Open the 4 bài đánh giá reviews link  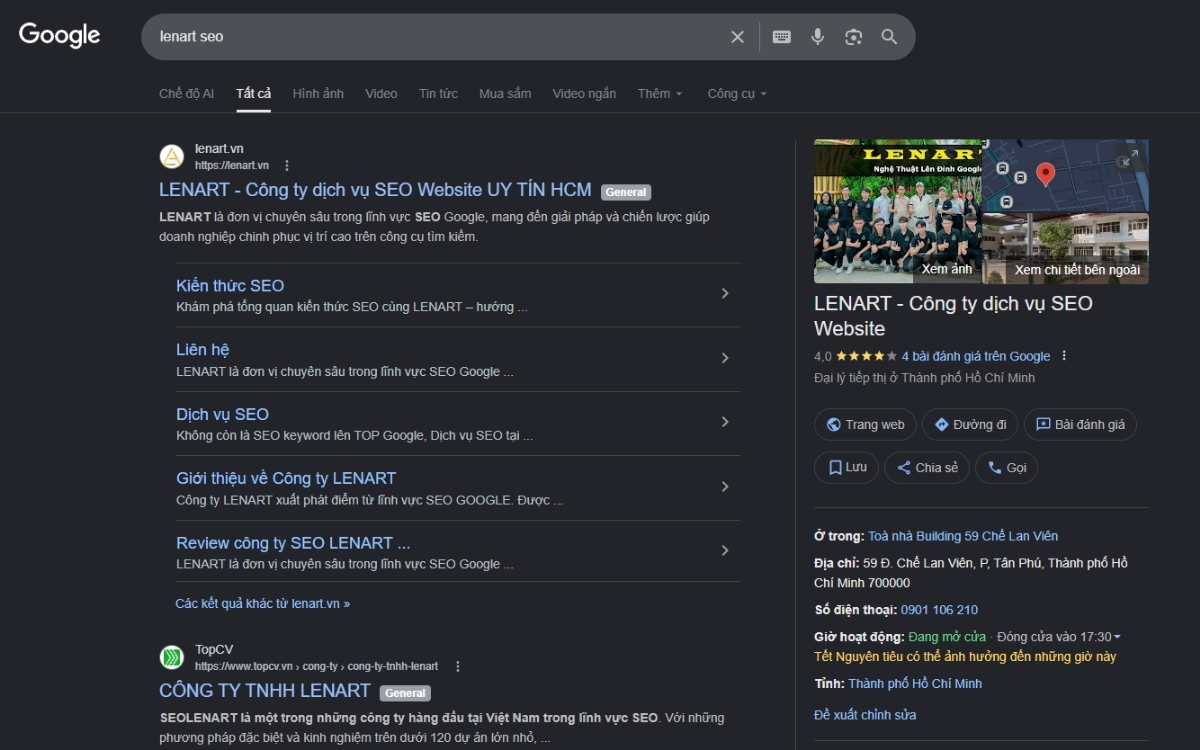pos(975,356)
